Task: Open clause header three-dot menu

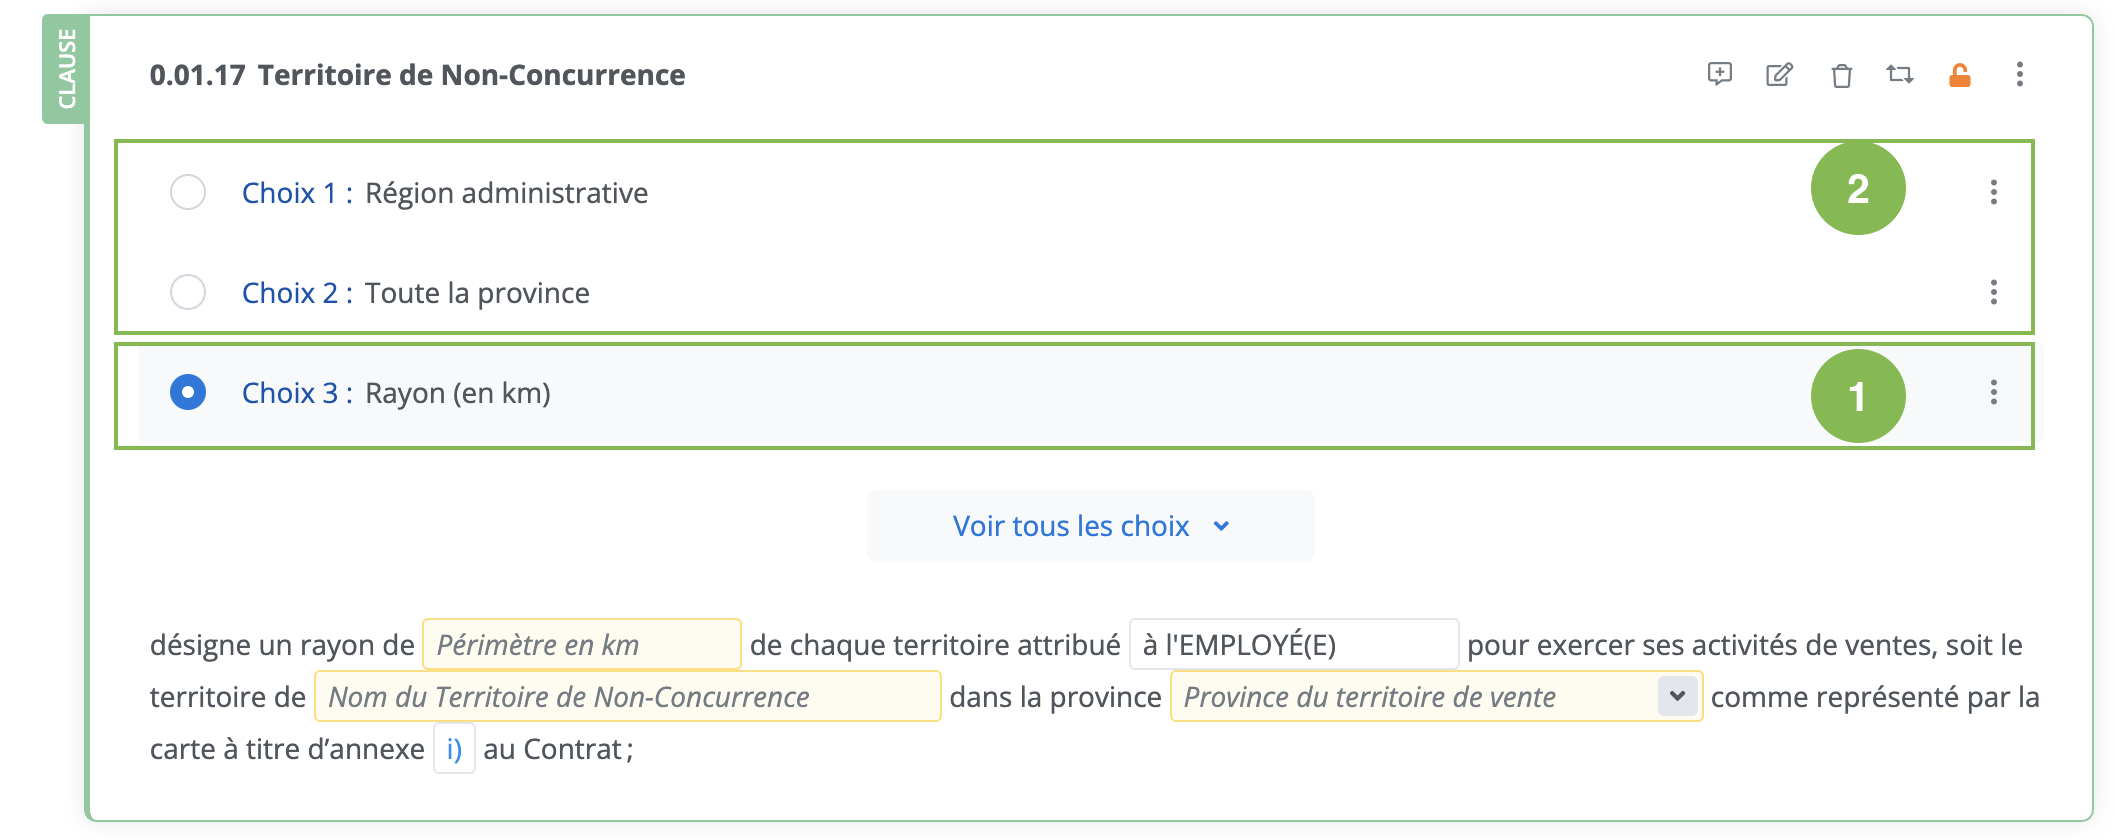Action: (x=2020, y=75)
